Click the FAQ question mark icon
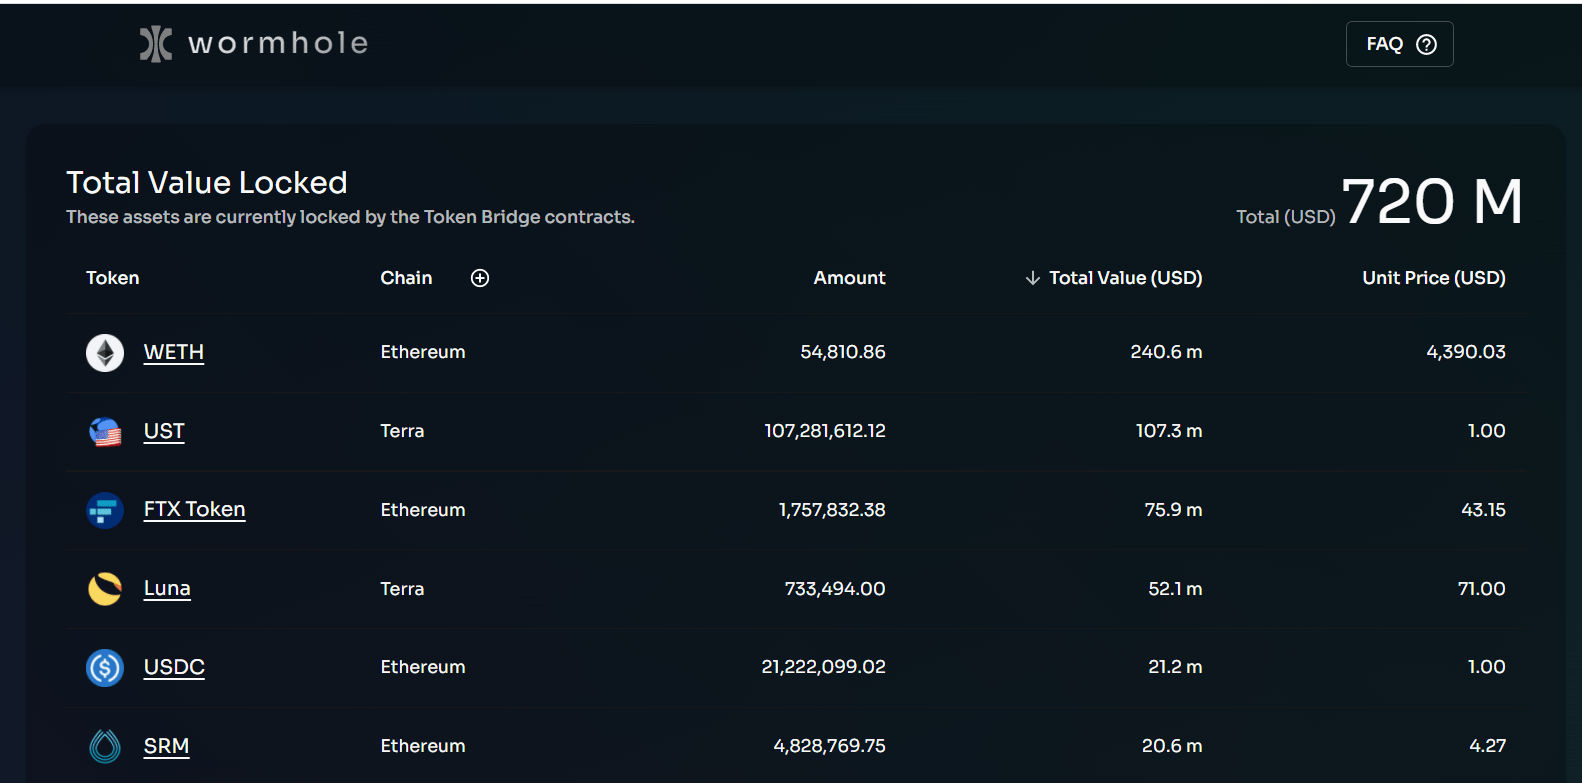This screenshot has width=1582, height=783. pyautogui.click(x=1427, y=44)
